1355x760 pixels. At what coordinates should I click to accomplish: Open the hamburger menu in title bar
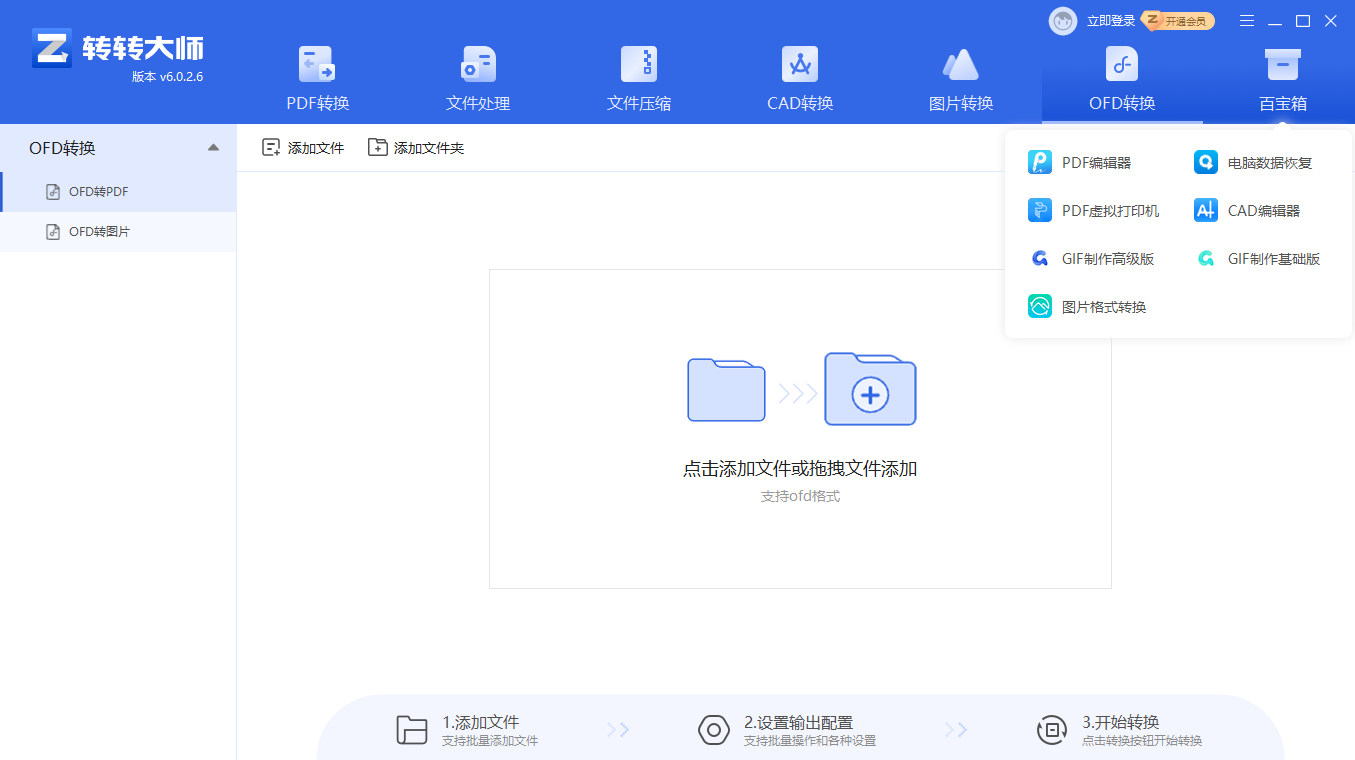[1246, 21]
